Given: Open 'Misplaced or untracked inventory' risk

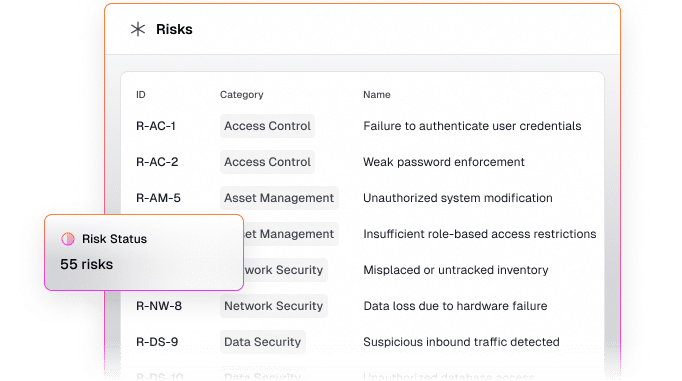Looking at the screenshot, I should (456, 270).
